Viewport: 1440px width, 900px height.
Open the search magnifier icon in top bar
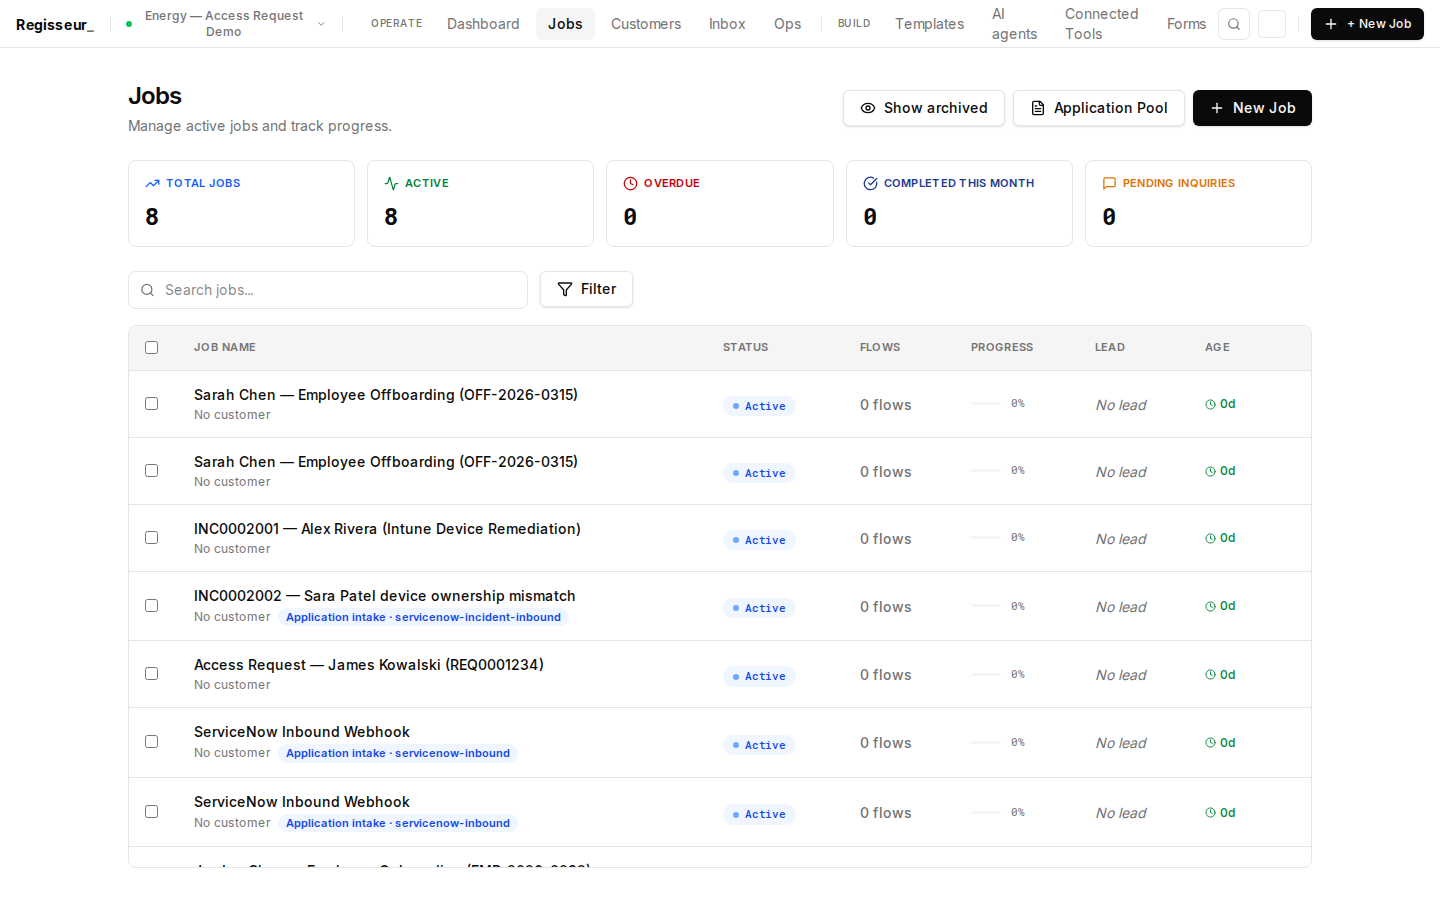click(1234, 24)
